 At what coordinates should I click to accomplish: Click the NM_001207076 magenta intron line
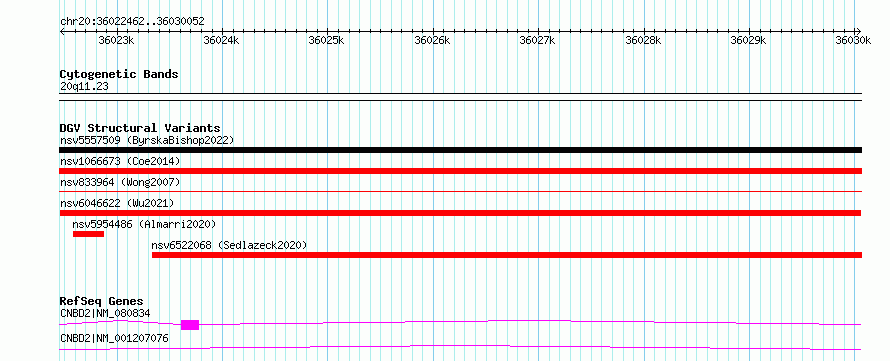pos(460,347)
